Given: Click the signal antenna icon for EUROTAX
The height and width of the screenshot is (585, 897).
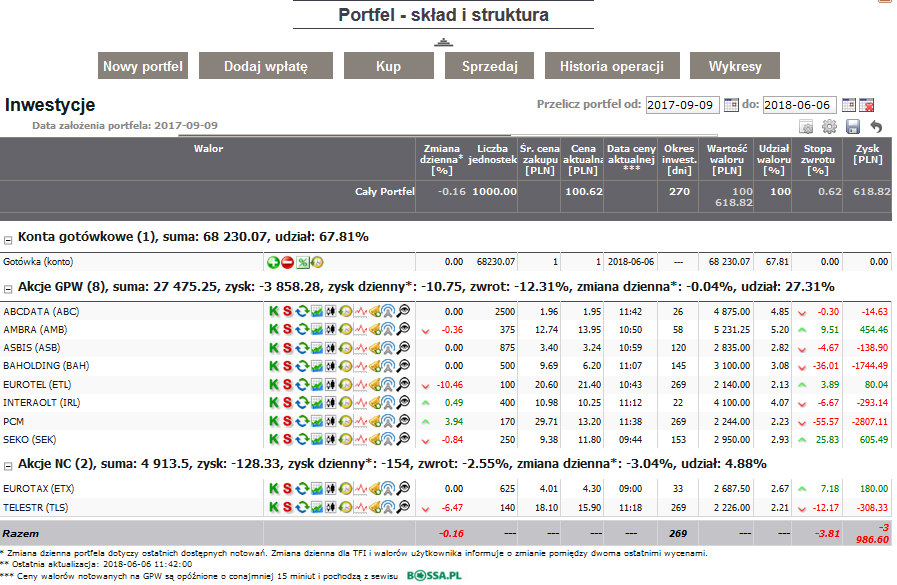Looking at the screenshot, I should pyautogui.click(x=388, y=489).
